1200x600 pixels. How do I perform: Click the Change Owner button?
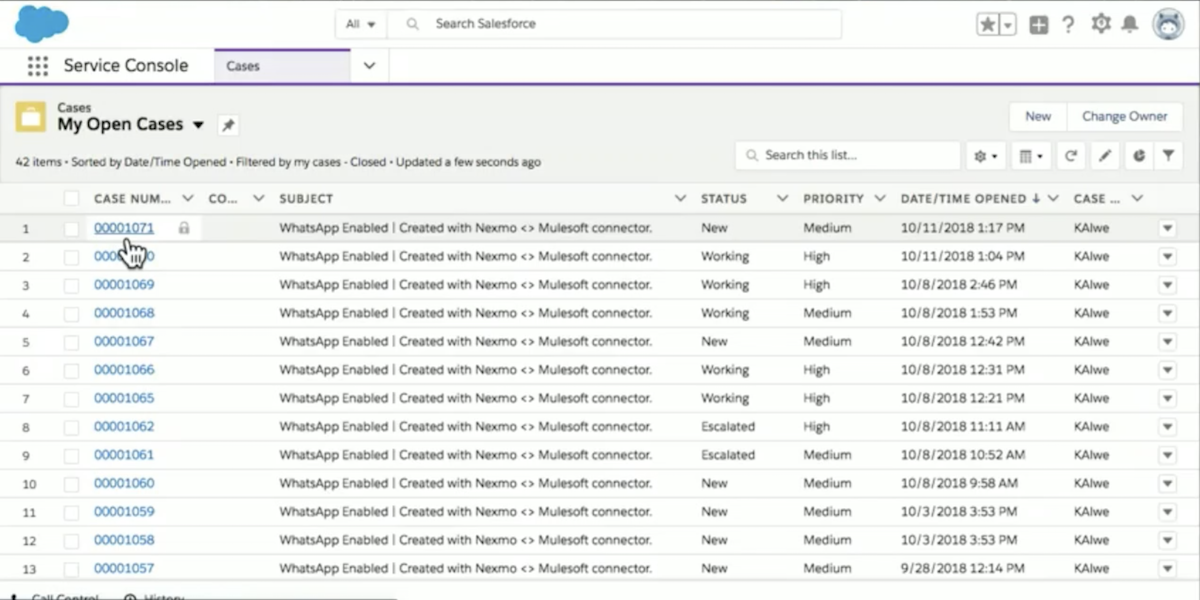[1124, 117]
